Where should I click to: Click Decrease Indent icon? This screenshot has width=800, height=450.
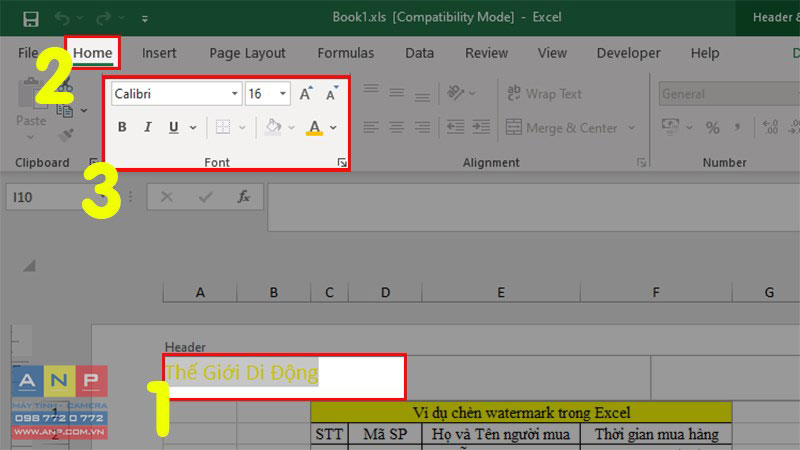[x=455, y=127]
